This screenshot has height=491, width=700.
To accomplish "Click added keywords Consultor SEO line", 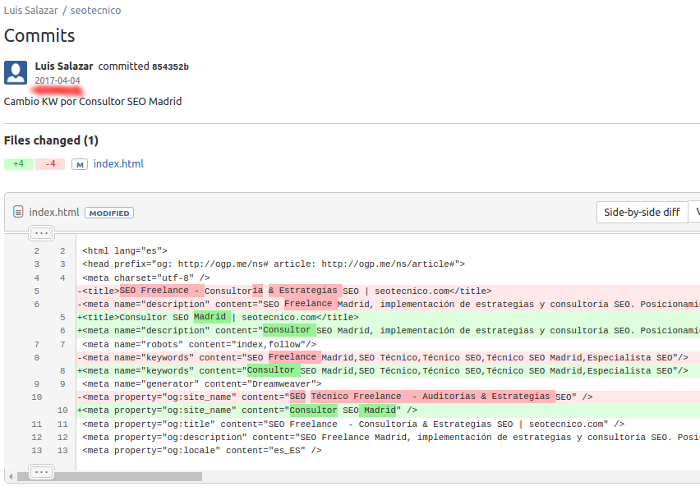I will pyautogui.click(x=388, y=371).
